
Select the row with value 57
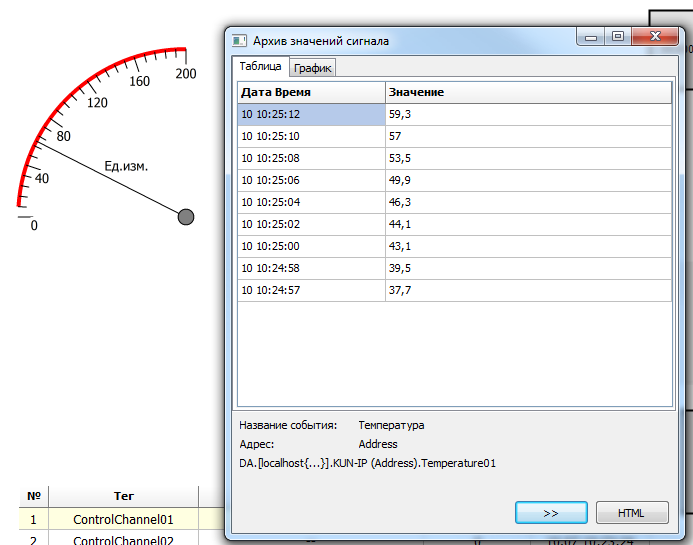coord(528,136)
